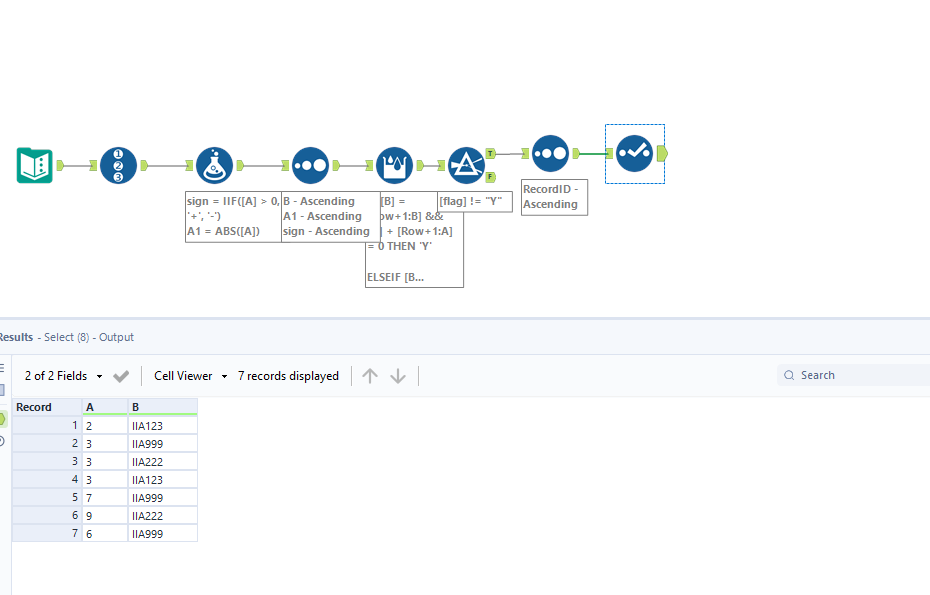Select the Filter tool
This screenshot has height=595, width=930.
coord(466,166)
